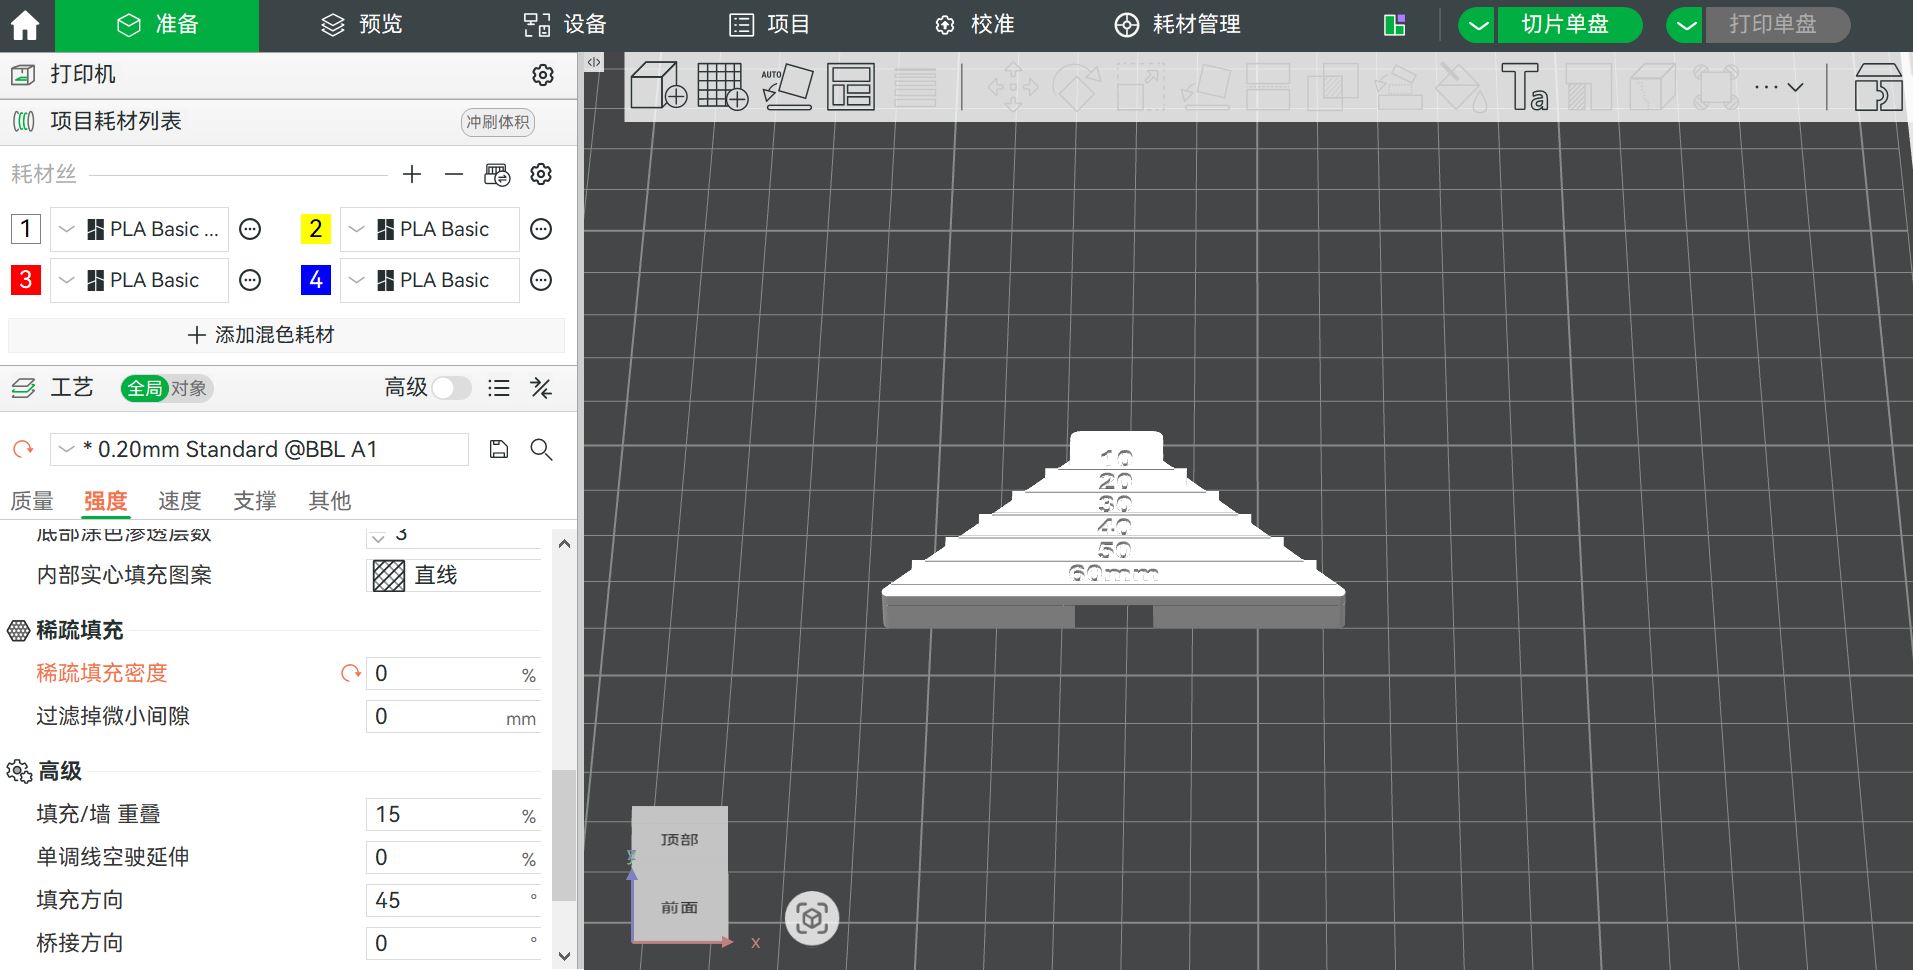Toggle the perspective view icon
Image resolution: width=1913 pixels, height=970 pixels.
tap(811, 918)
